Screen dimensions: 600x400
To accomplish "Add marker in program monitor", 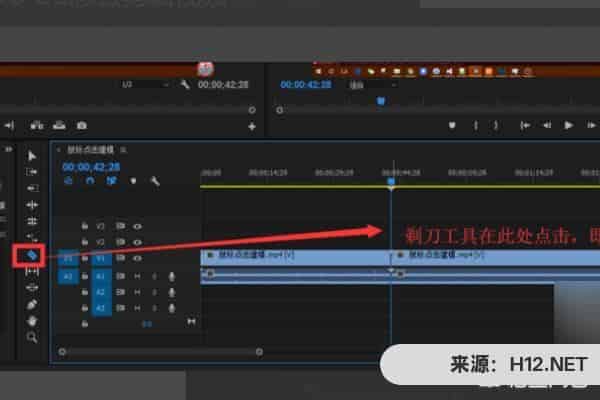I will [452, 125].
